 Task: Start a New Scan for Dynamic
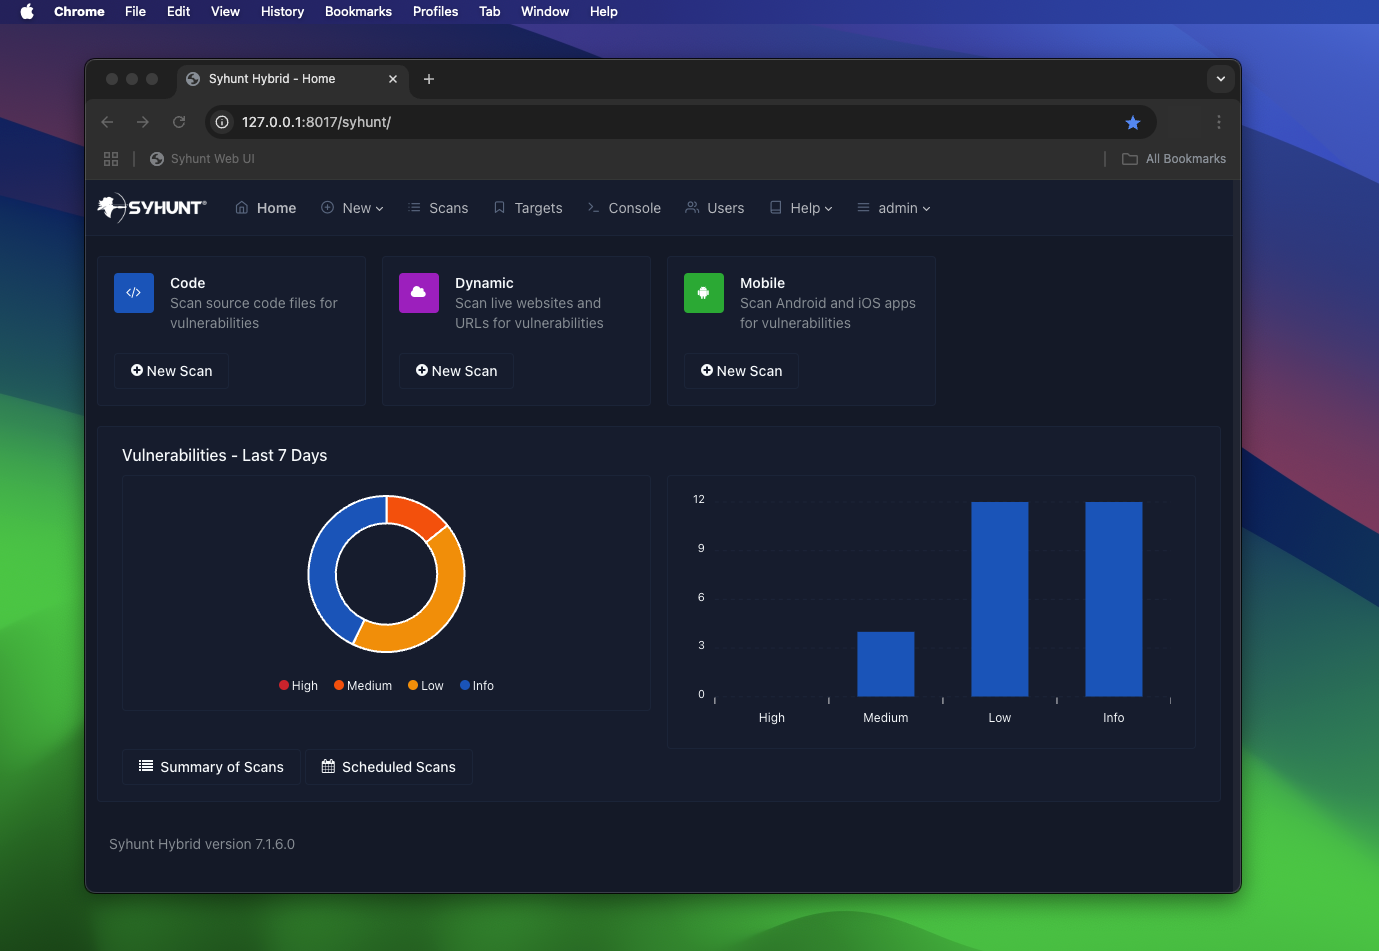(456, 371)
